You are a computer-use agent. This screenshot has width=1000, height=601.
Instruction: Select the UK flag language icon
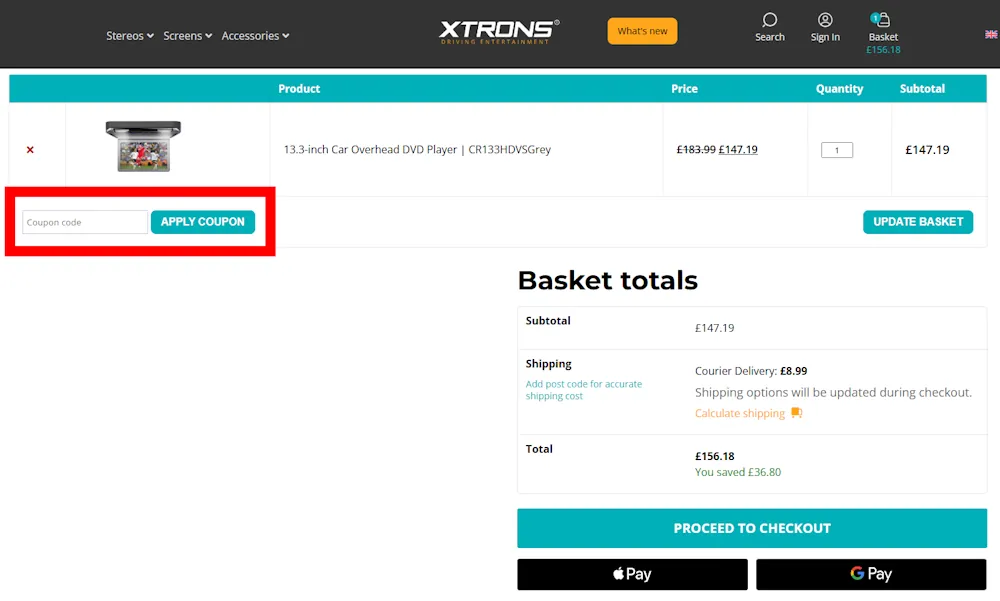point(989,33)
